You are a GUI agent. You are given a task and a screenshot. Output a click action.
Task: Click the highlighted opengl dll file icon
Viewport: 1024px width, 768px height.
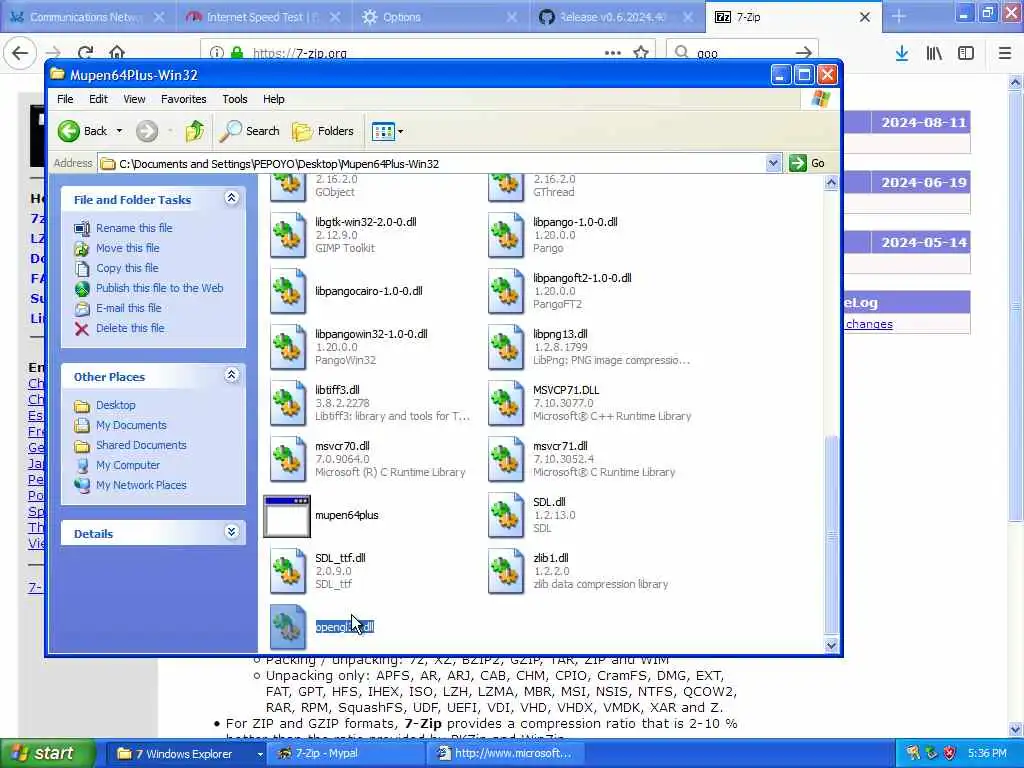[x=287, y=628]
